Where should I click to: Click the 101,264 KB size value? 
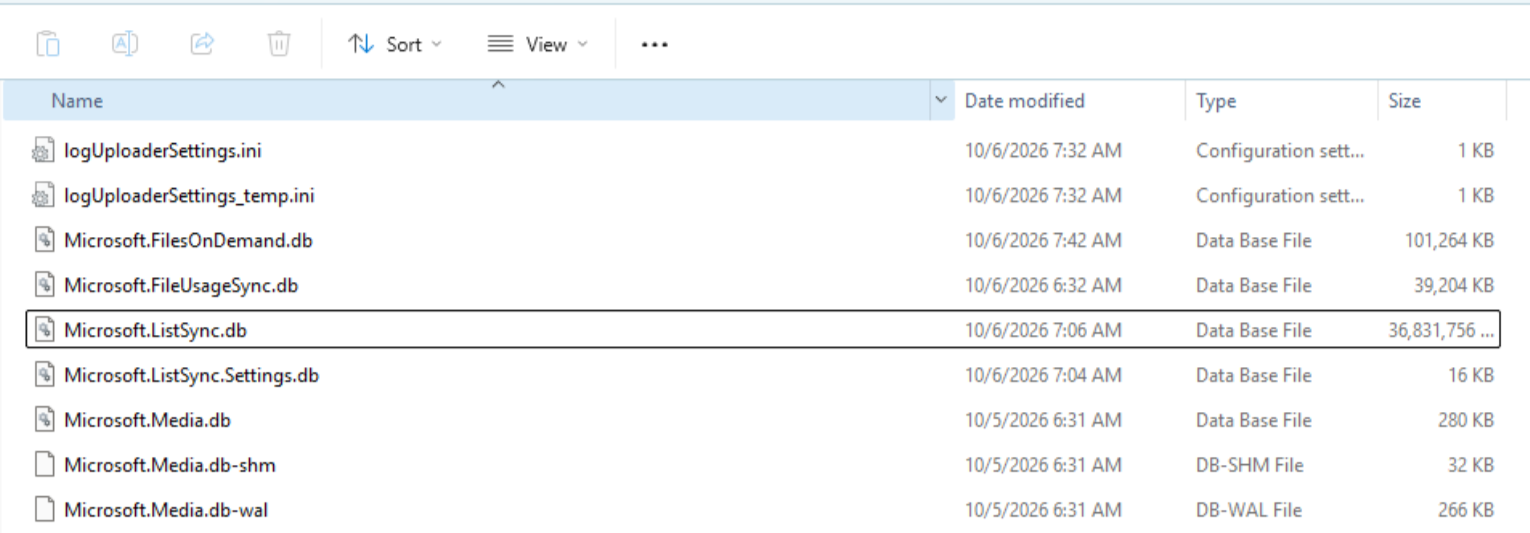coord(1449,241)
